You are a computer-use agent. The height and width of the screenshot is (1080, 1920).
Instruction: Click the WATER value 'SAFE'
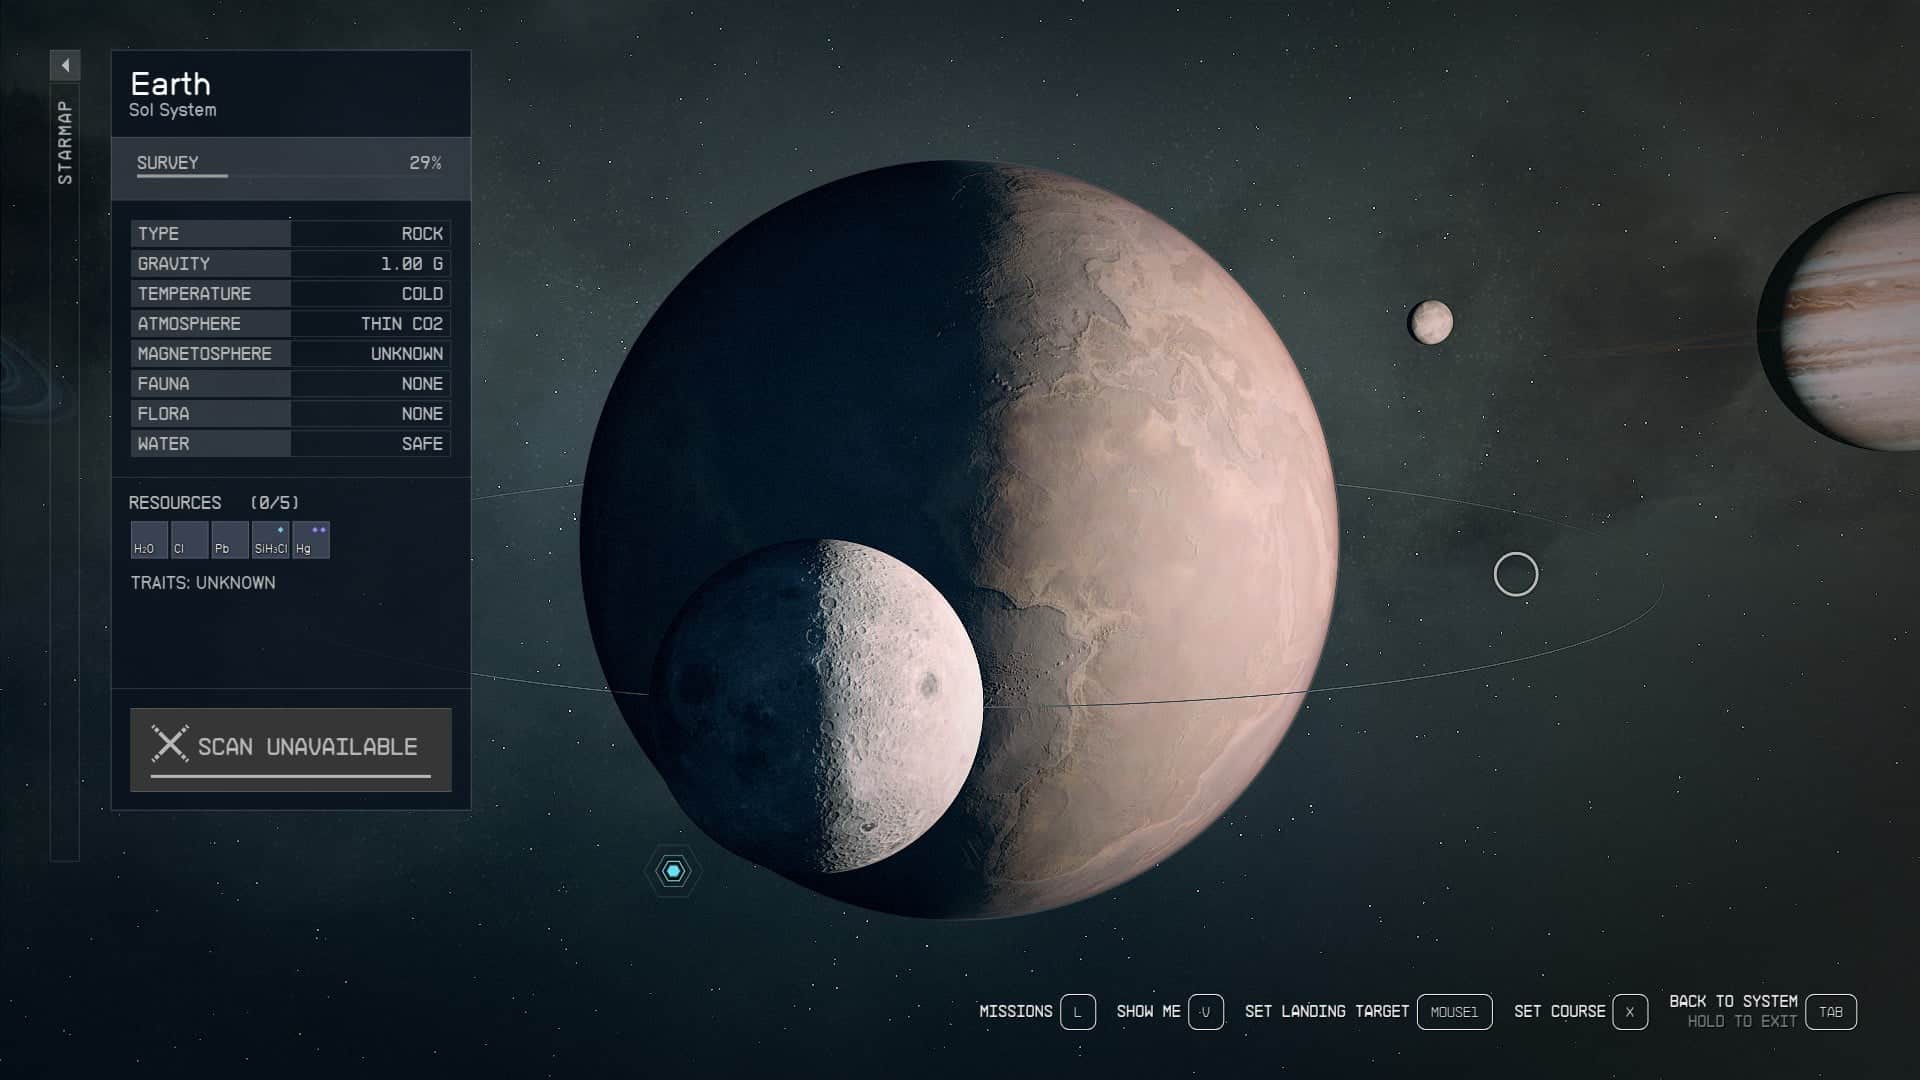coord(422,444)
